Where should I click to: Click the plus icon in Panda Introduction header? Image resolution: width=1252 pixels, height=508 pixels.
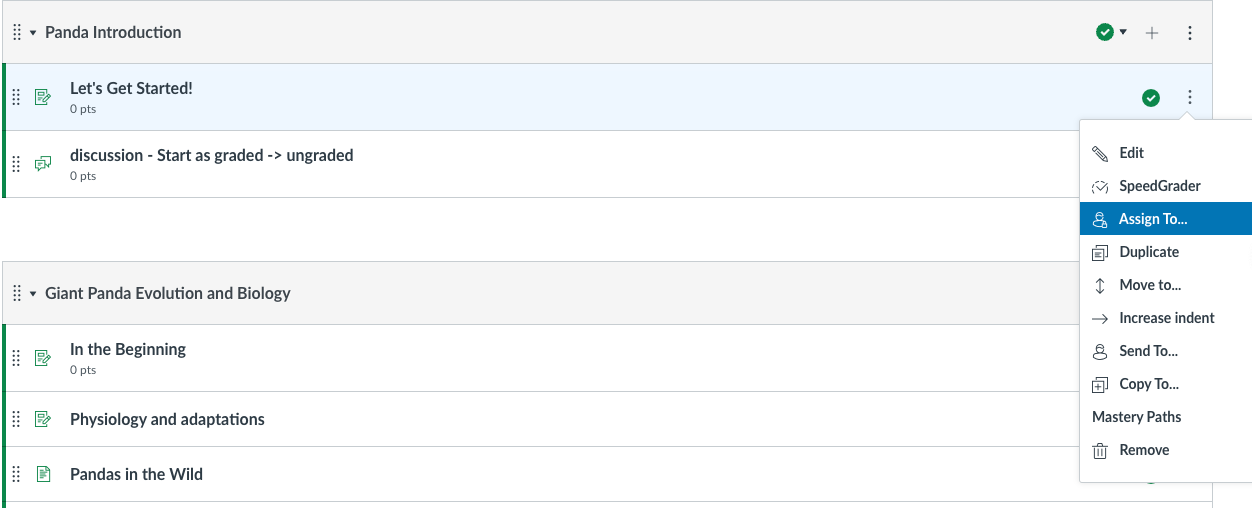click(x=1152, y=33)
